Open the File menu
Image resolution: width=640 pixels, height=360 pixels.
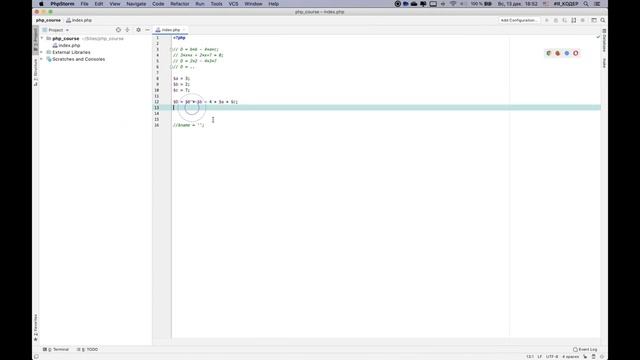84,4
